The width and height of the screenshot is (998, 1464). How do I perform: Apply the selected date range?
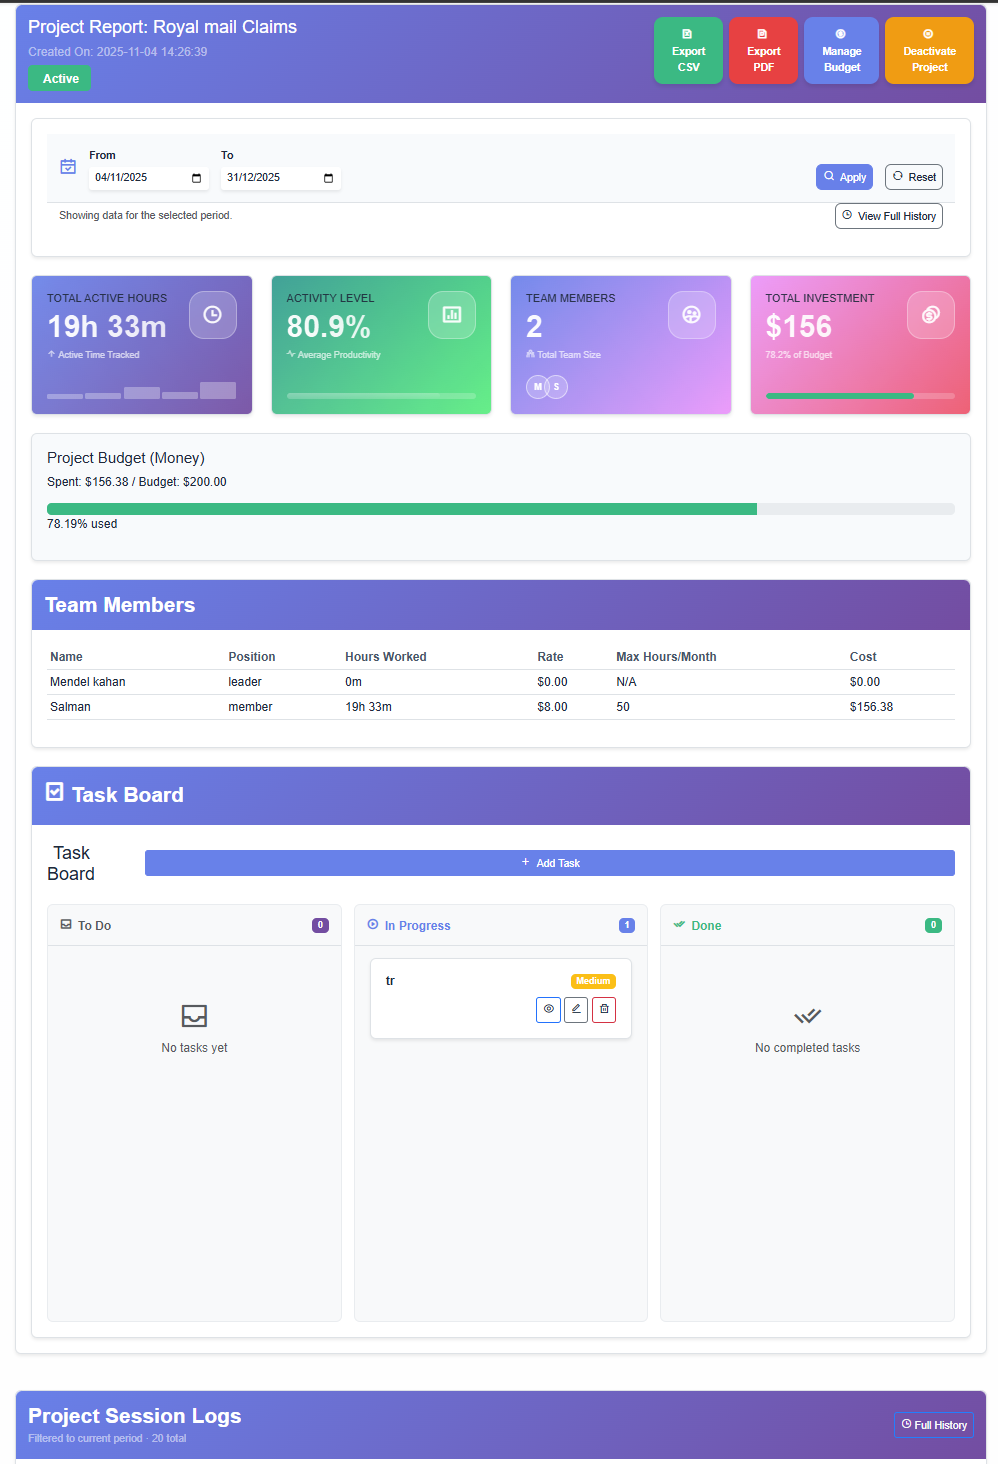(844, 176)
